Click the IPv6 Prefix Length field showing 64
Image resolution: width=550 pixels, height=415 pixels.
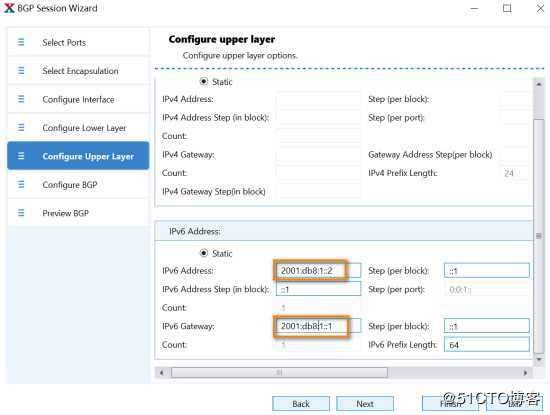tap(487, 344)
